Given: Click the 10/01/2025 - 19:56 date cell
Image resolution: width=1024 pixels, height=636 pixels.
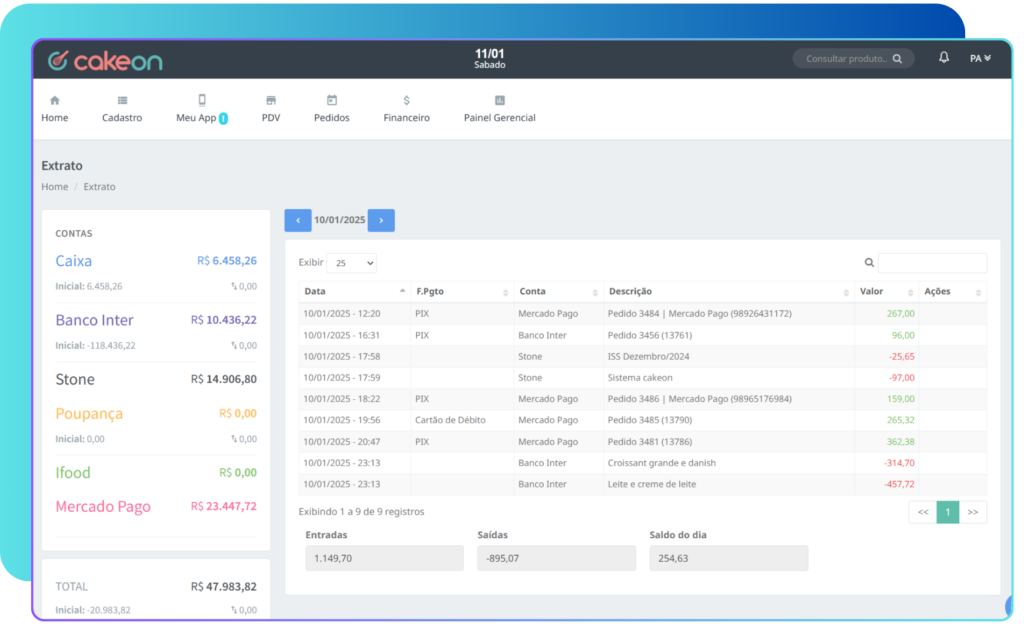Looking at the screenshot, I should [x=342, y=421].
